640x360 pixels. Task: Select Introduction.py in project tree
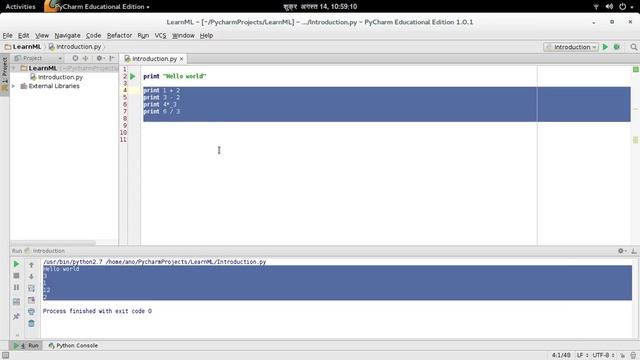point(56,77)
